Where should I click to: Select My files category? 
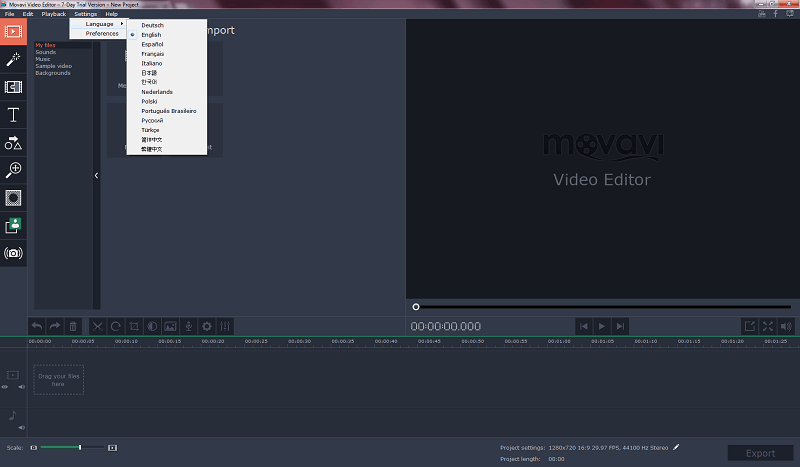tap(45, 45)
